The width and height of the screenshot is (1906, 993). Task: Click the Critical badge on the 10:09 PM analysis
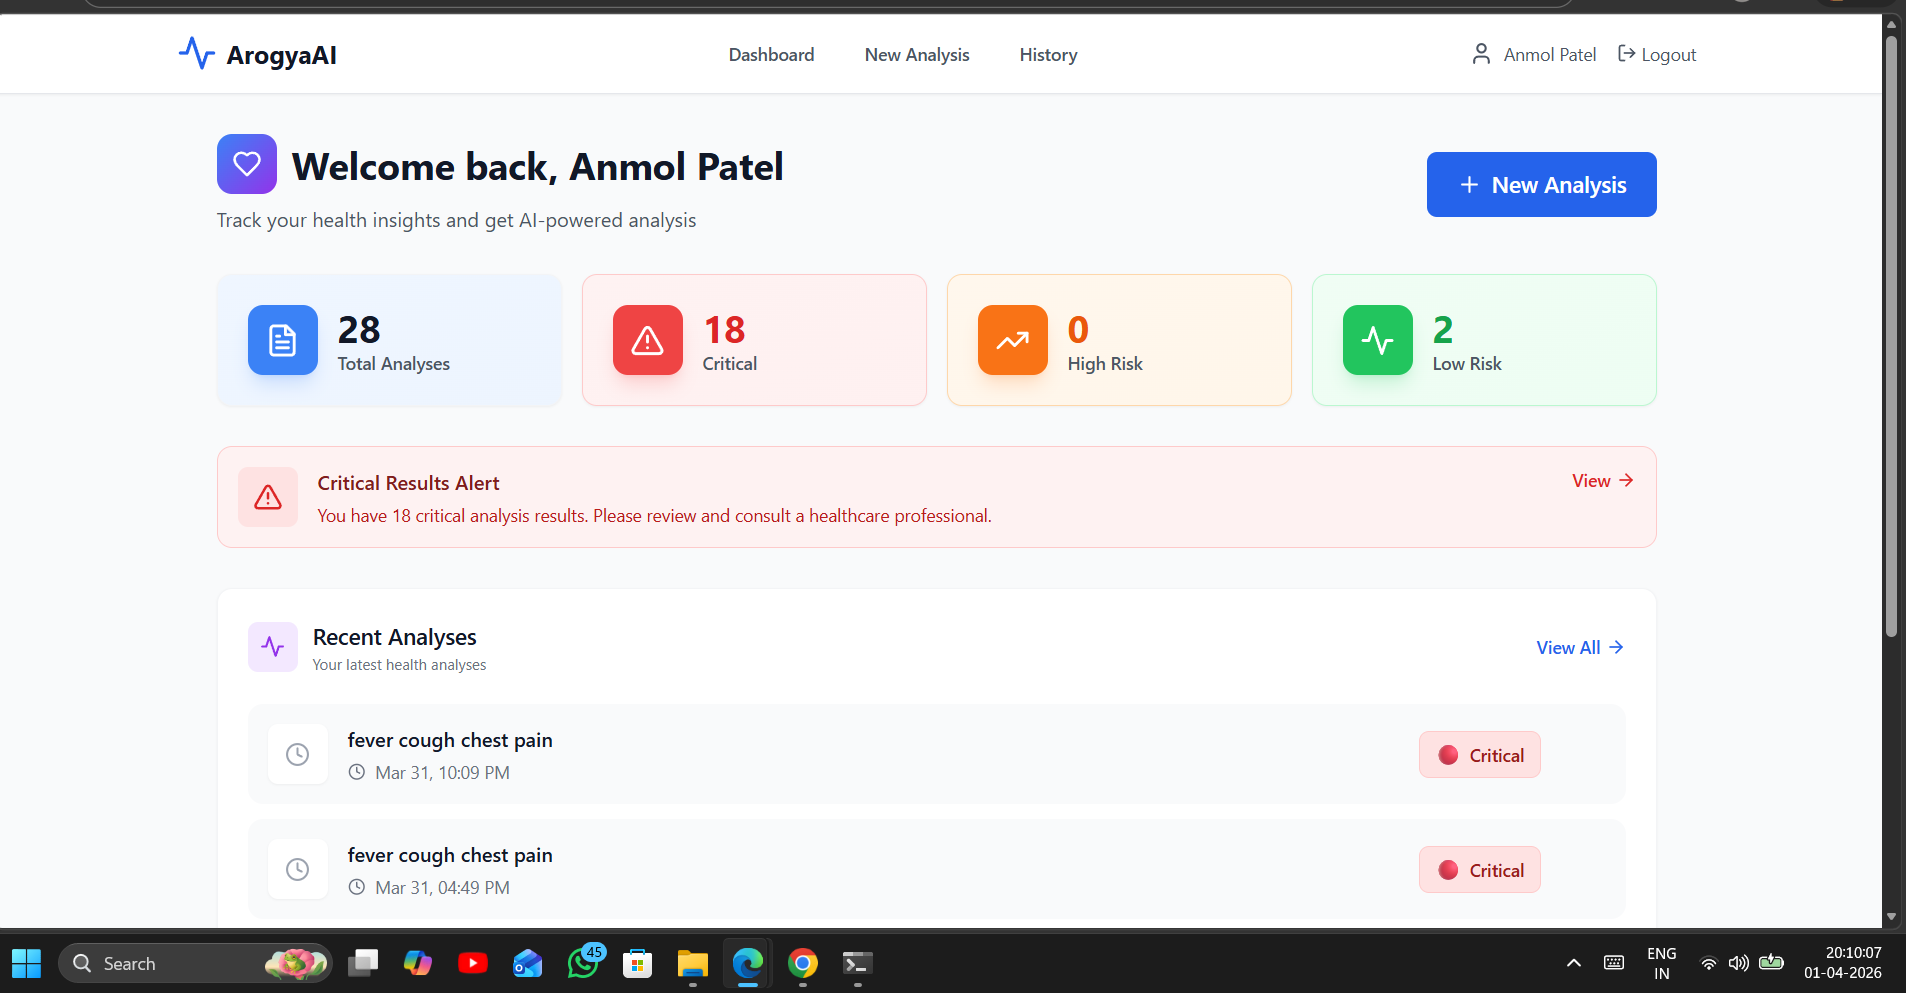click(x=1480, y=755)
